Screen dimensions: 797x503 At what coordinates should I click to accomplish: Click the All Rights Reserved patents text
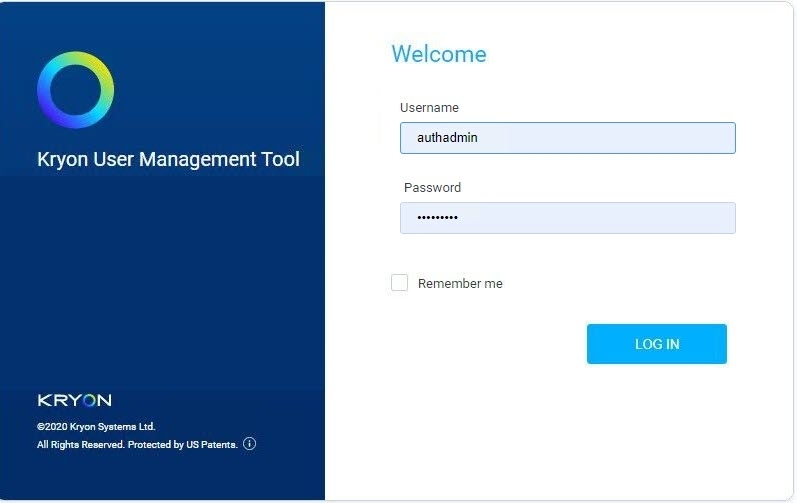pos(137,445)
